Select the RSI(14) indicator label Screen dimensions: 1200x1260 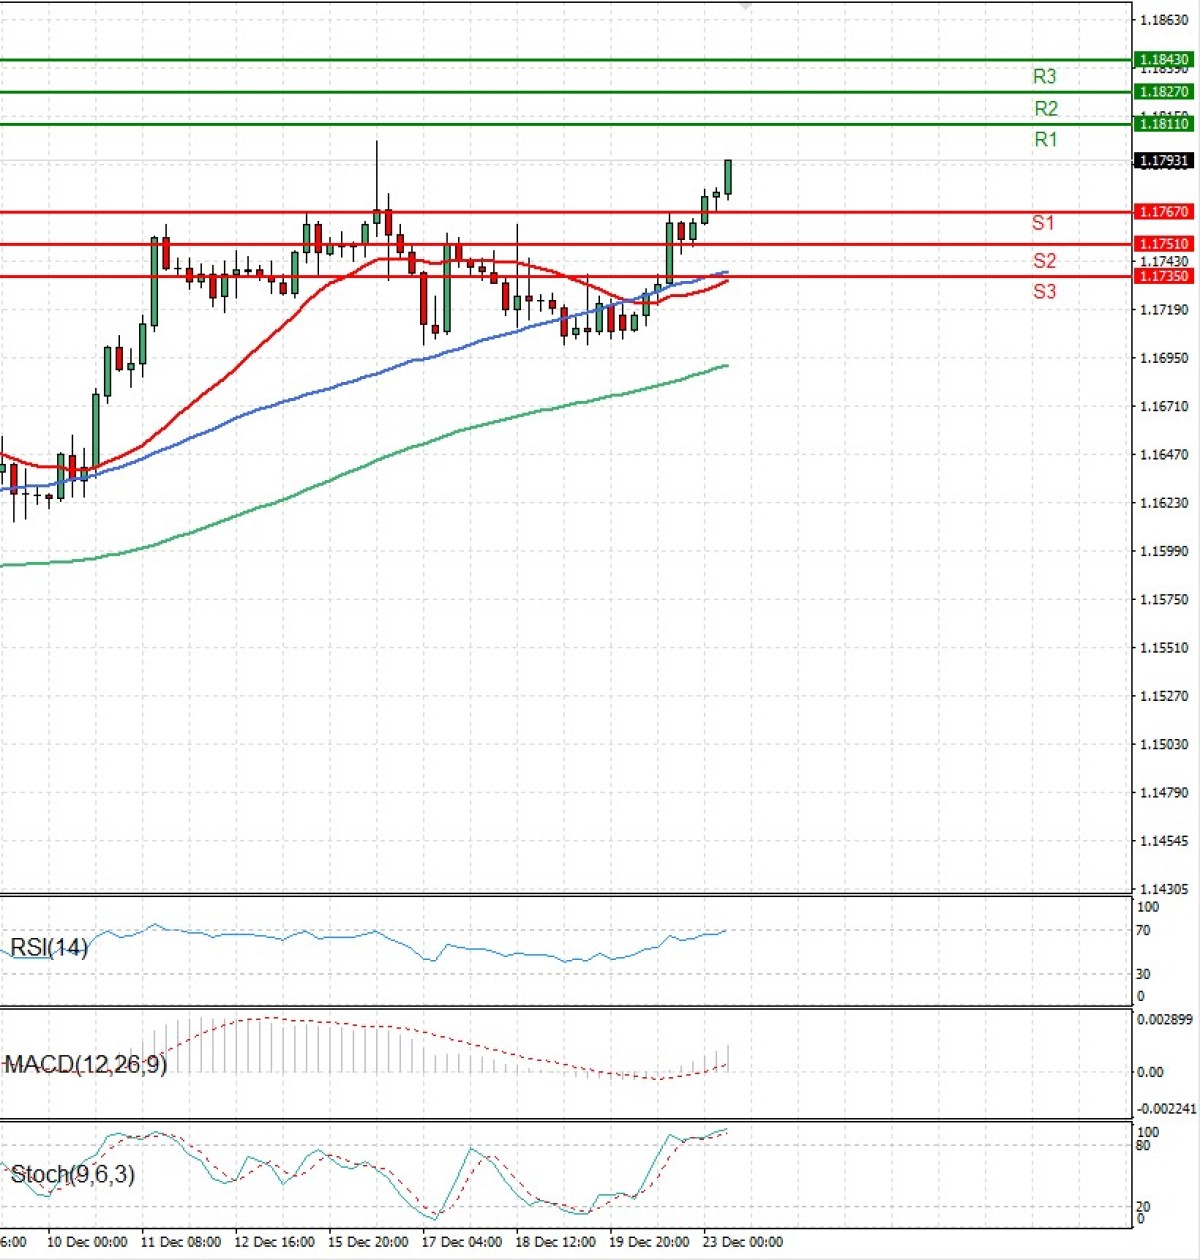(49, 947)
